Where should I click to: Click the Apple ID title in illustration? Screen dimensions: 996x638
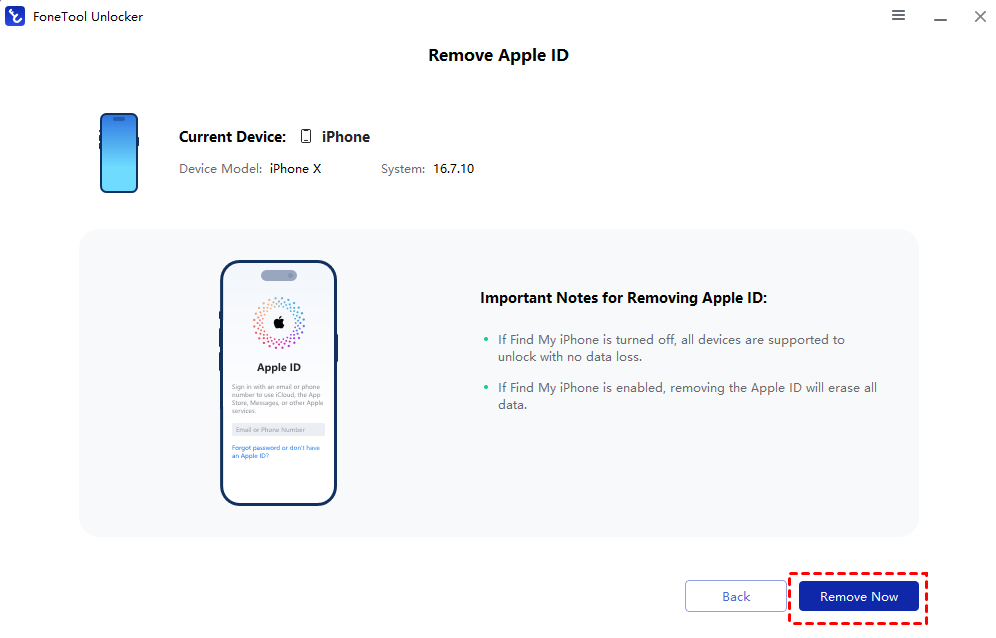pos(278,368)
